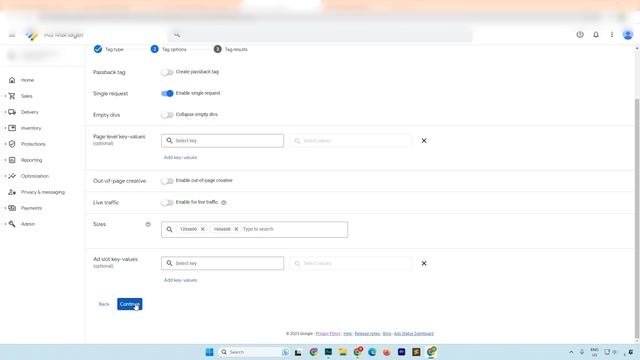Viewport: 640px width, 360px height.
Task: Click the Windows taskbar Search box
Action: (254, 352)
